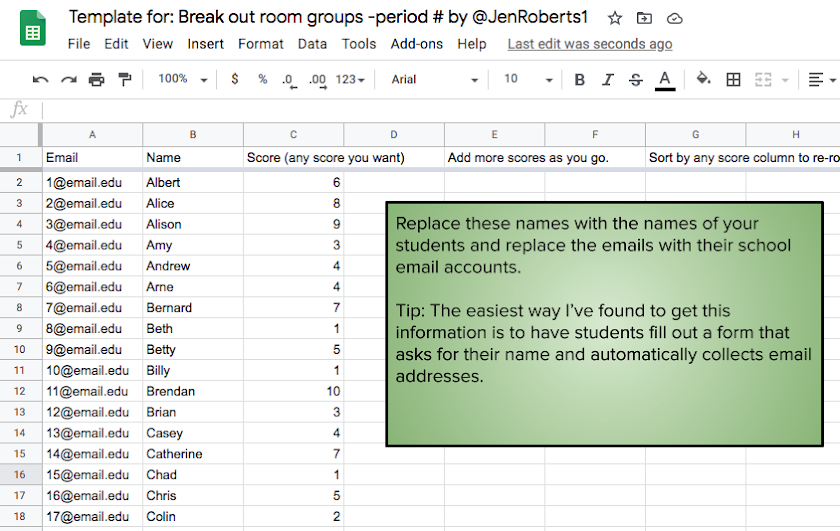Select the green instructions text box

click(604, 324)
